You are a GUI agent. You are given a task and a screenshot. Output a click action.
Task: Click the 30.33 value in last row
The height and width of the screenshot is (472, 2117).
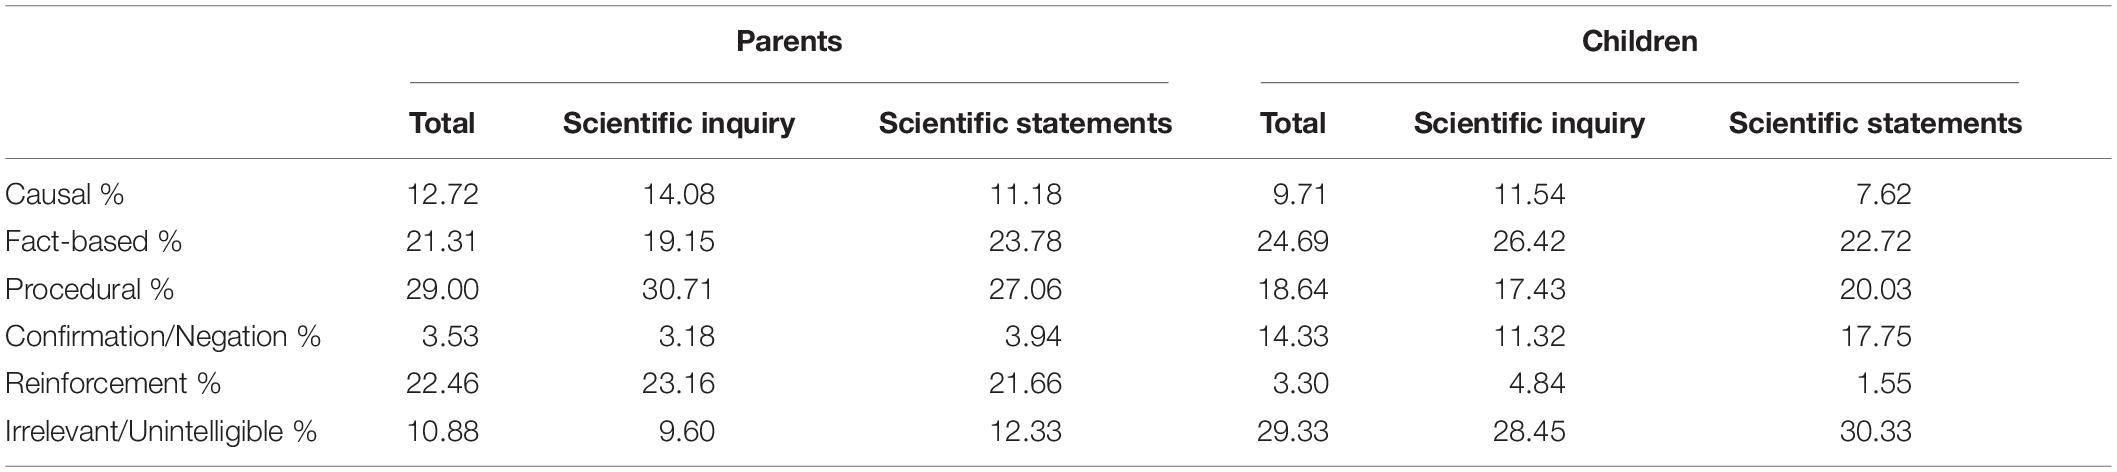point(1875,432)
